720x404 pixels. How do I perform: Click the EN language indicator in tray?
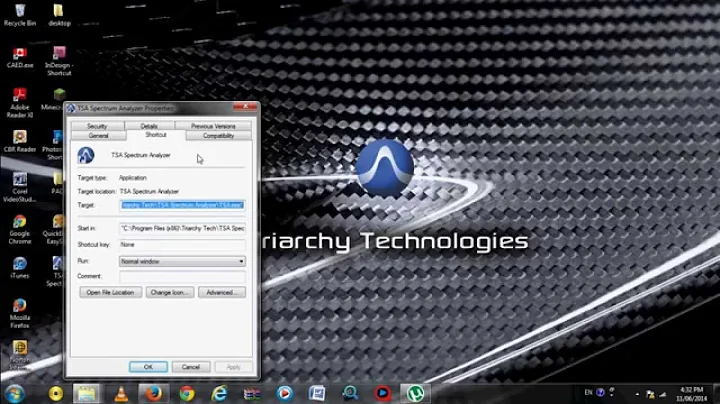[588, 393]
